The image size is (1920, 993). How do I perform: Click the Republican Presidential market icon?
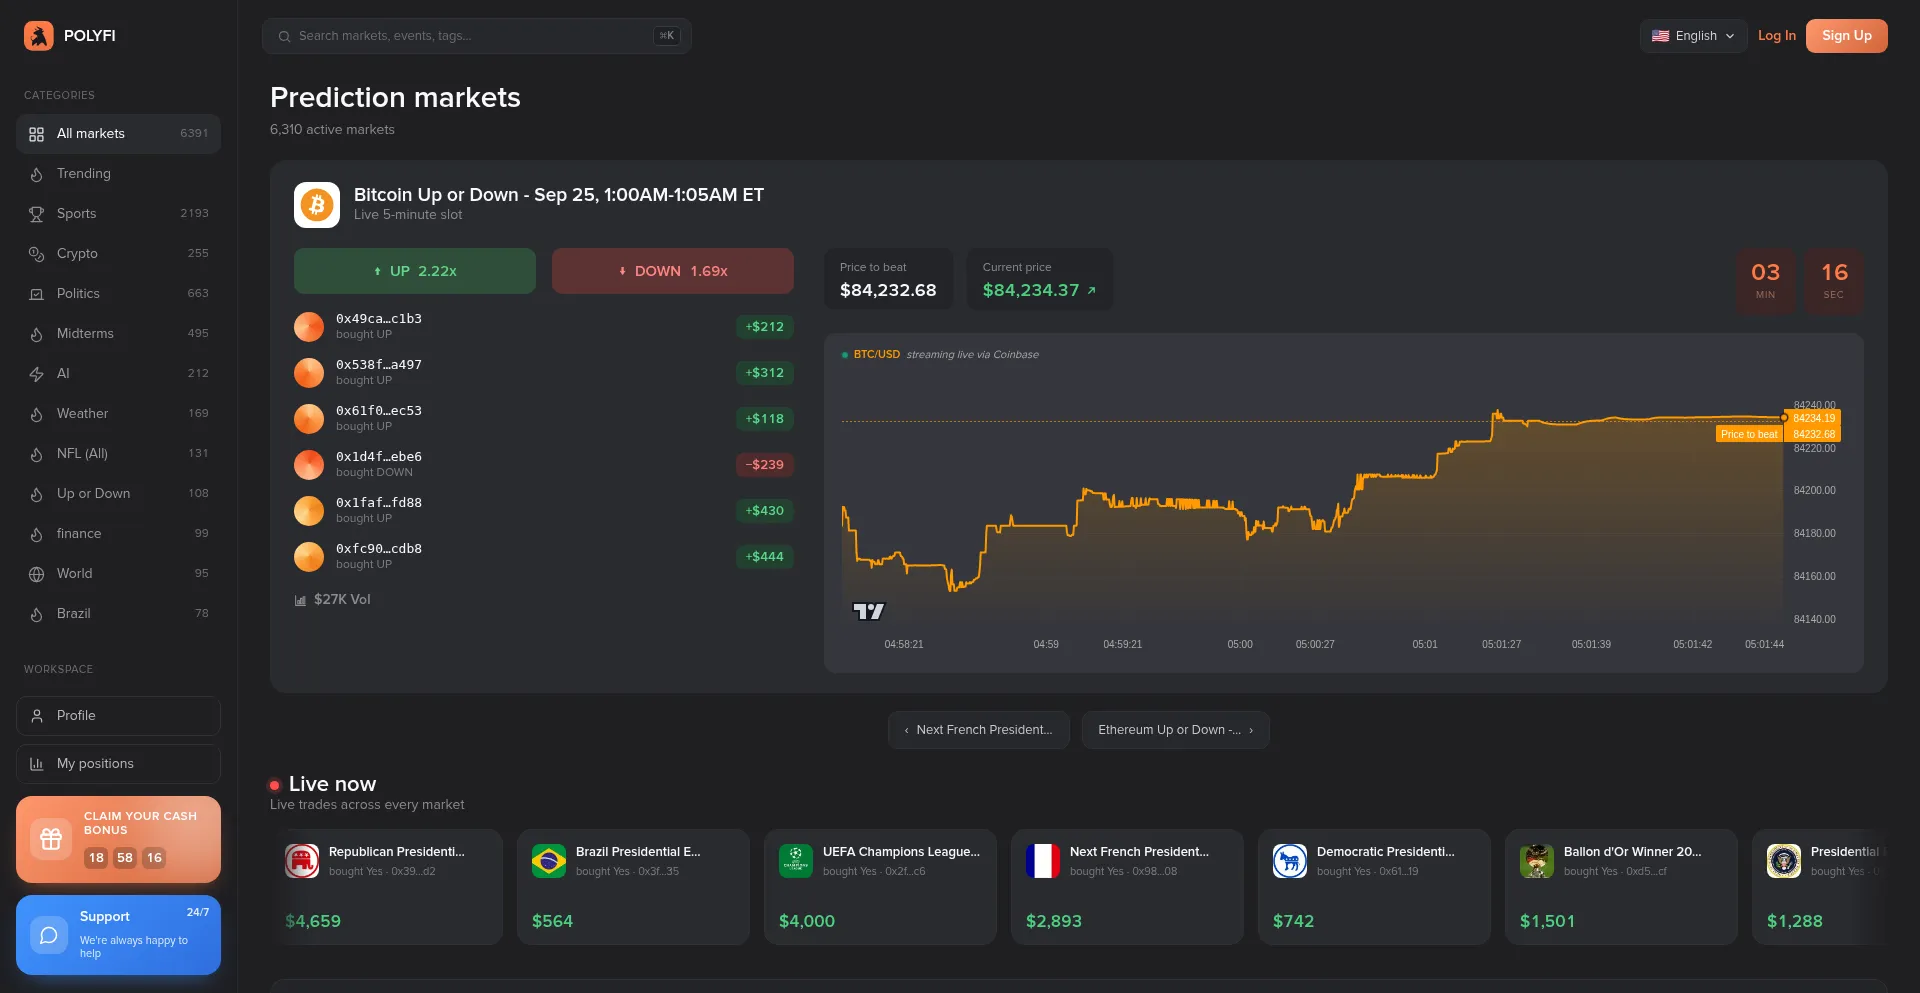302,861
